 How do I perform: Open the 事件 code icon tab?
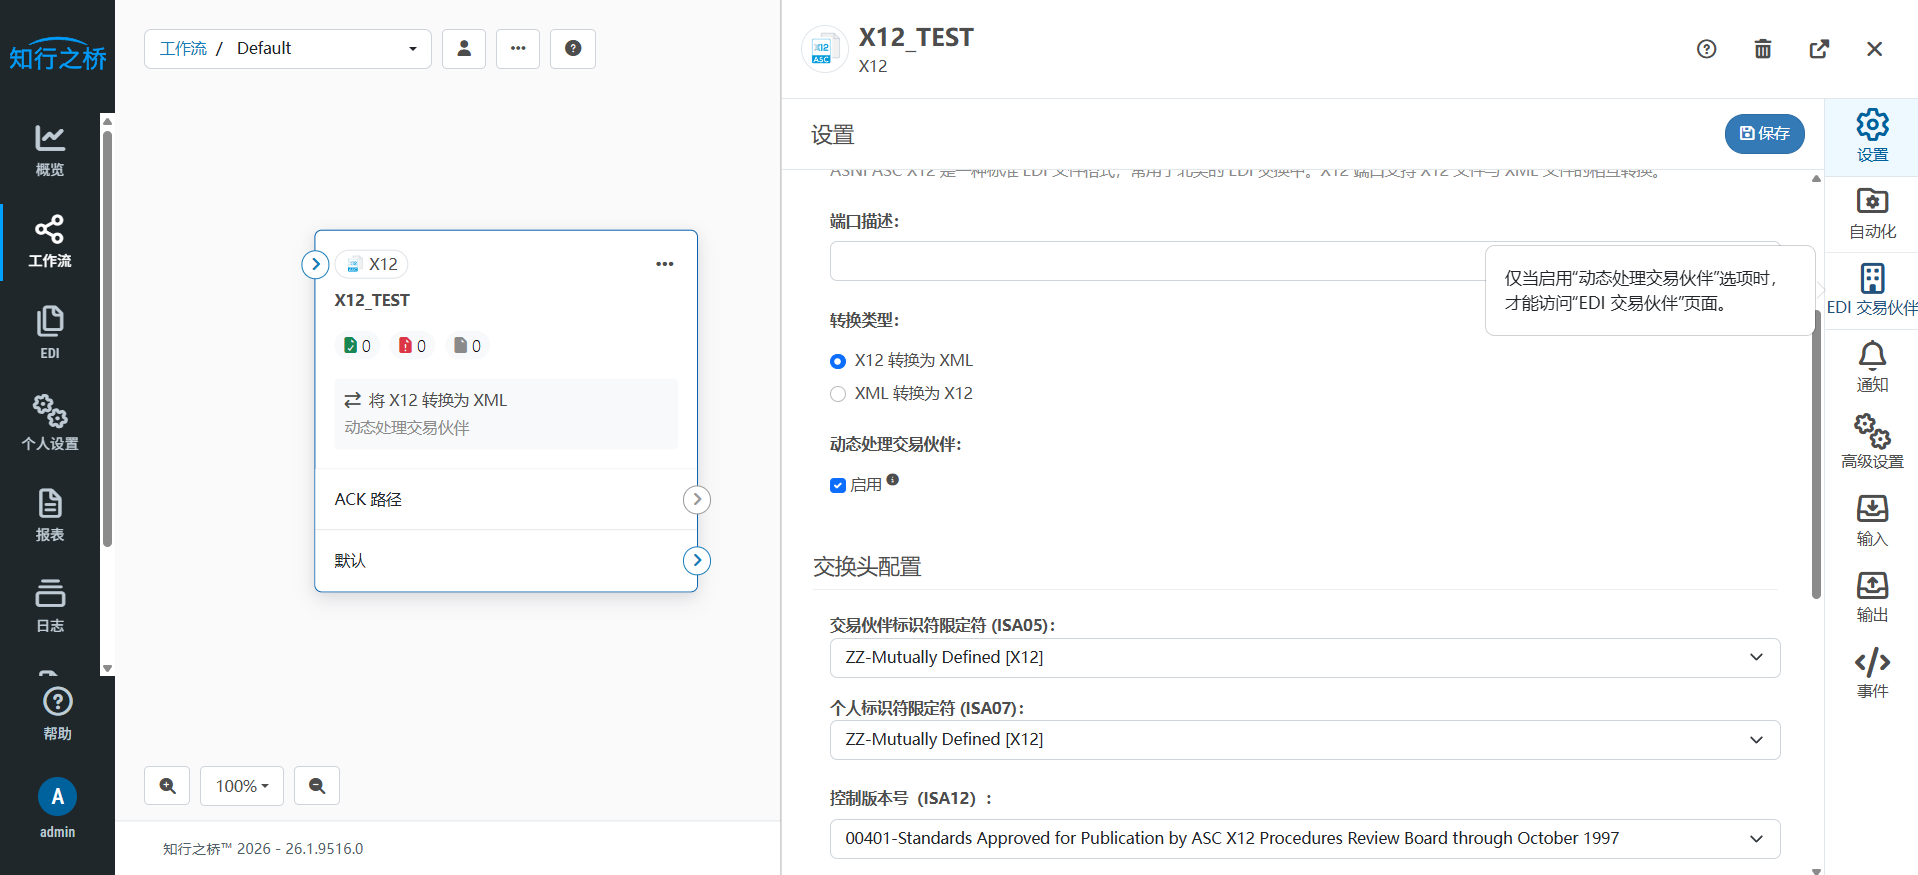pyautogui.click(x=1871, y=673)
